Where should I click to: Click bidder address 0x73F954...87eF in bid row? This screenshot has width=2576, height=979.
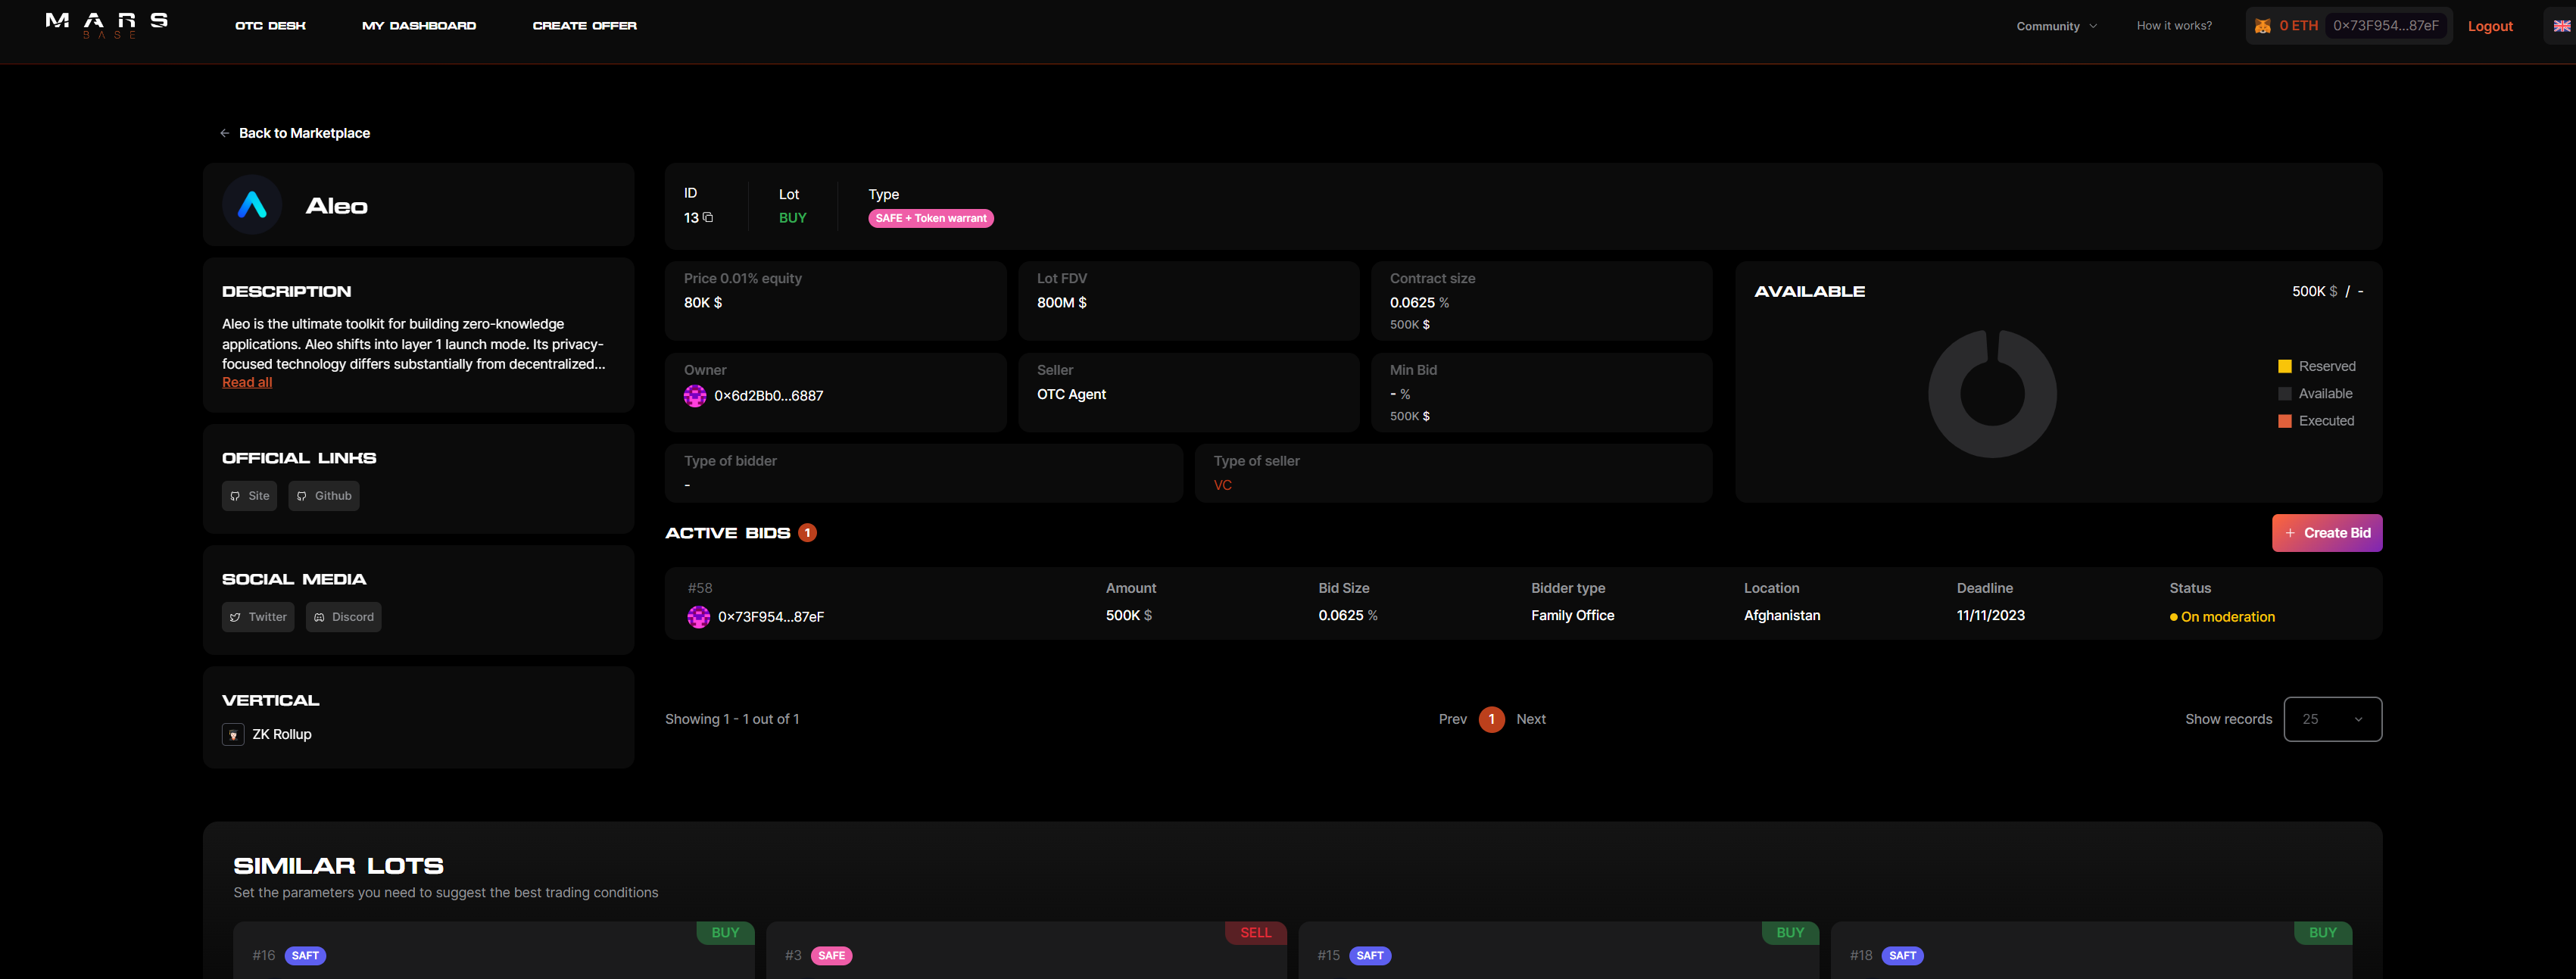[x=770, y=617]
